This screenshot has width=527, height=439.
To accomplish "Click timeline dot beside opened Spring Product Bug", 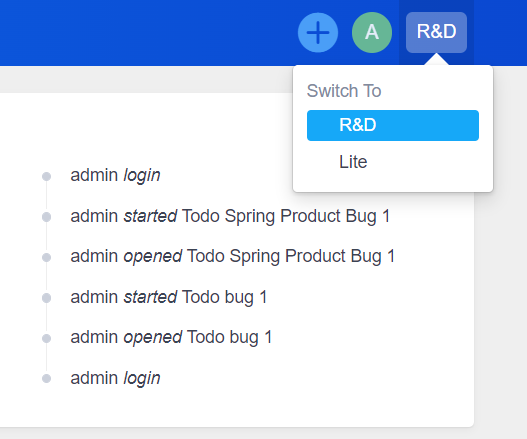I will coord(46,257).
